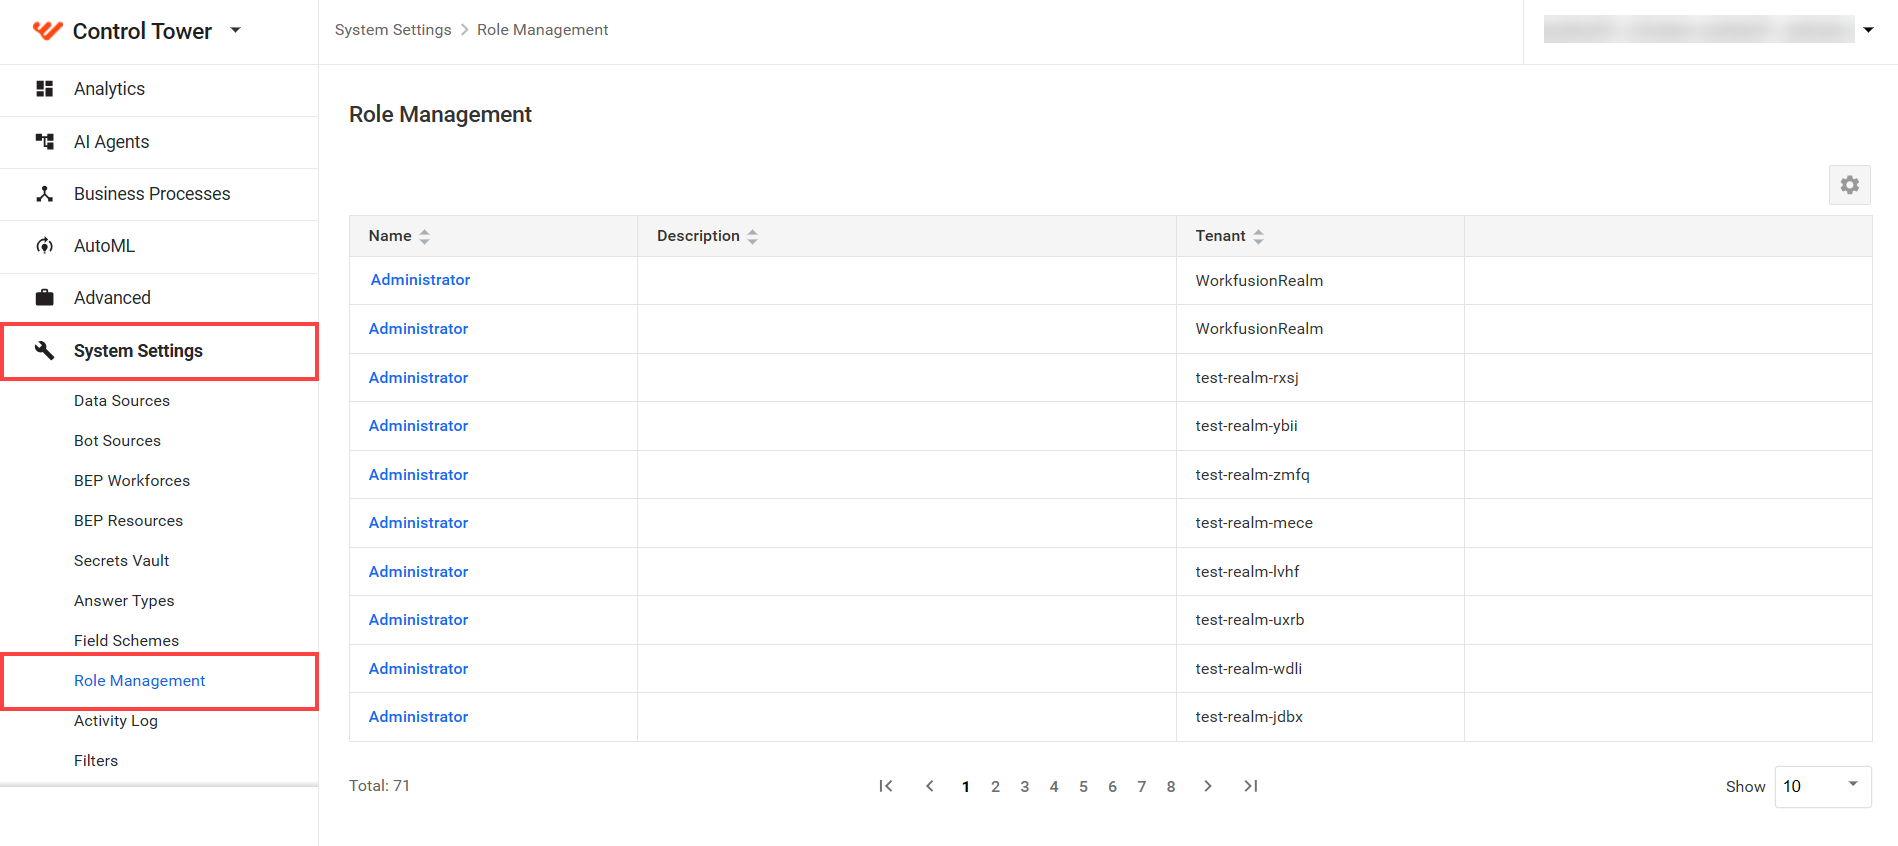Open Administrator role for test-realm-wdli
Viewport: 1898px width, 846px height.
click(x=418, y=669)
